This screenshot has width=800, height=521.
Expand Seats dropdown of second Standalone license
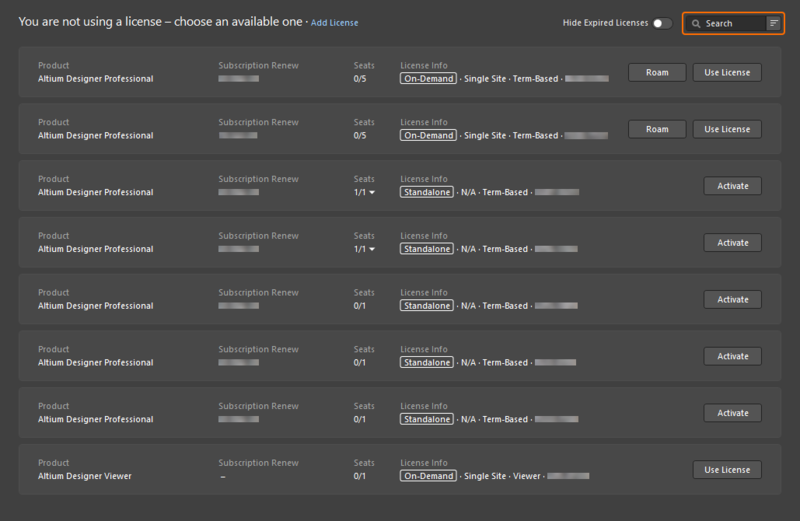coord(372,249)
